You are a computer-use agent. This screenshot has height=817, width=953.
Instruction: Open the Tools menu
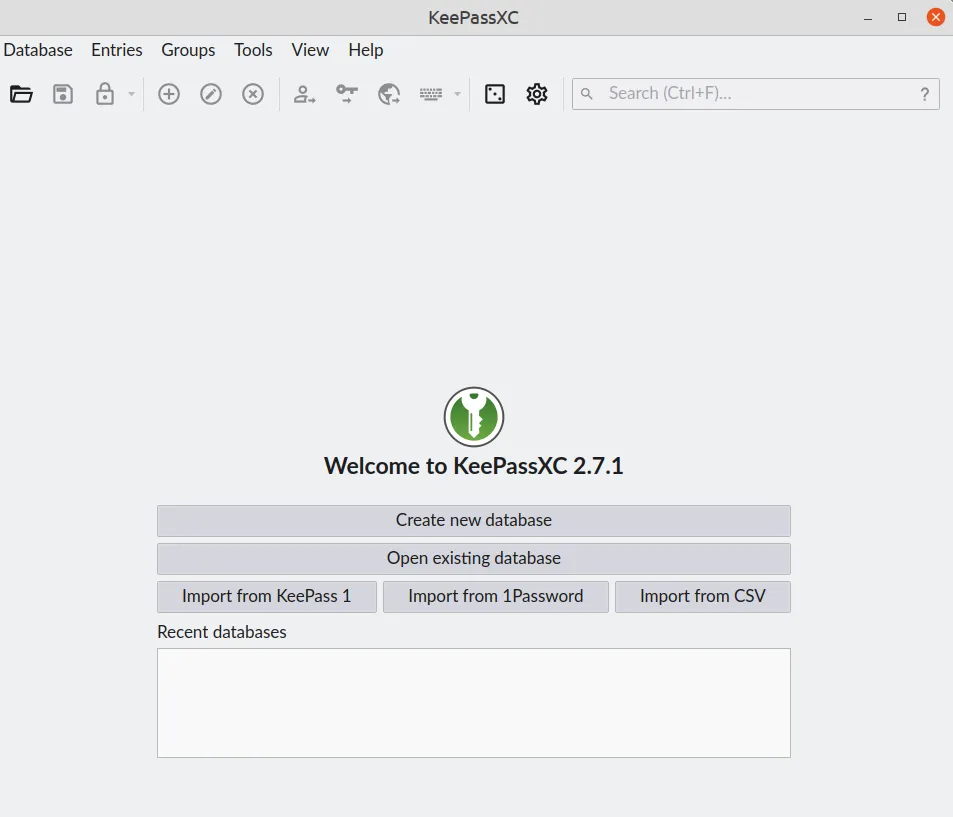click(x=252, y=50)
